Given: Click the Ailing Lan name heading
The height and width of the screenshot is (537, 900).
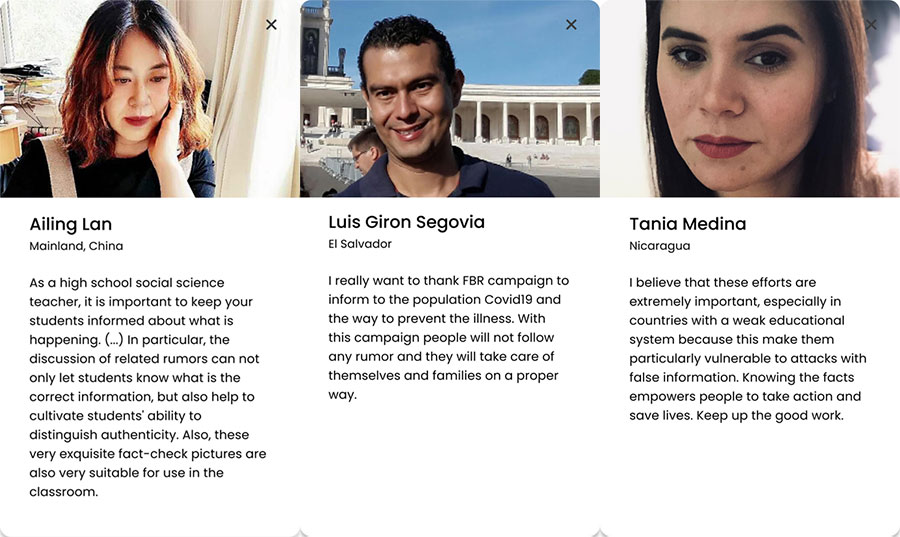Looking at the screenshot, I should pyautogui.click(x=71, y=224).
